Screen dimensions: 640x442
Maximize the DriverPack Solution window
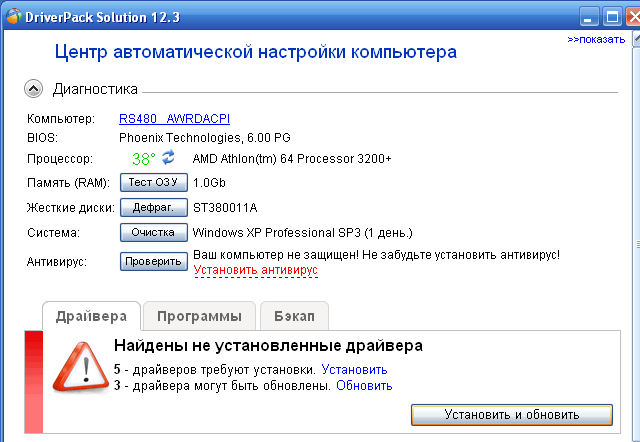[x=612, y=18]
